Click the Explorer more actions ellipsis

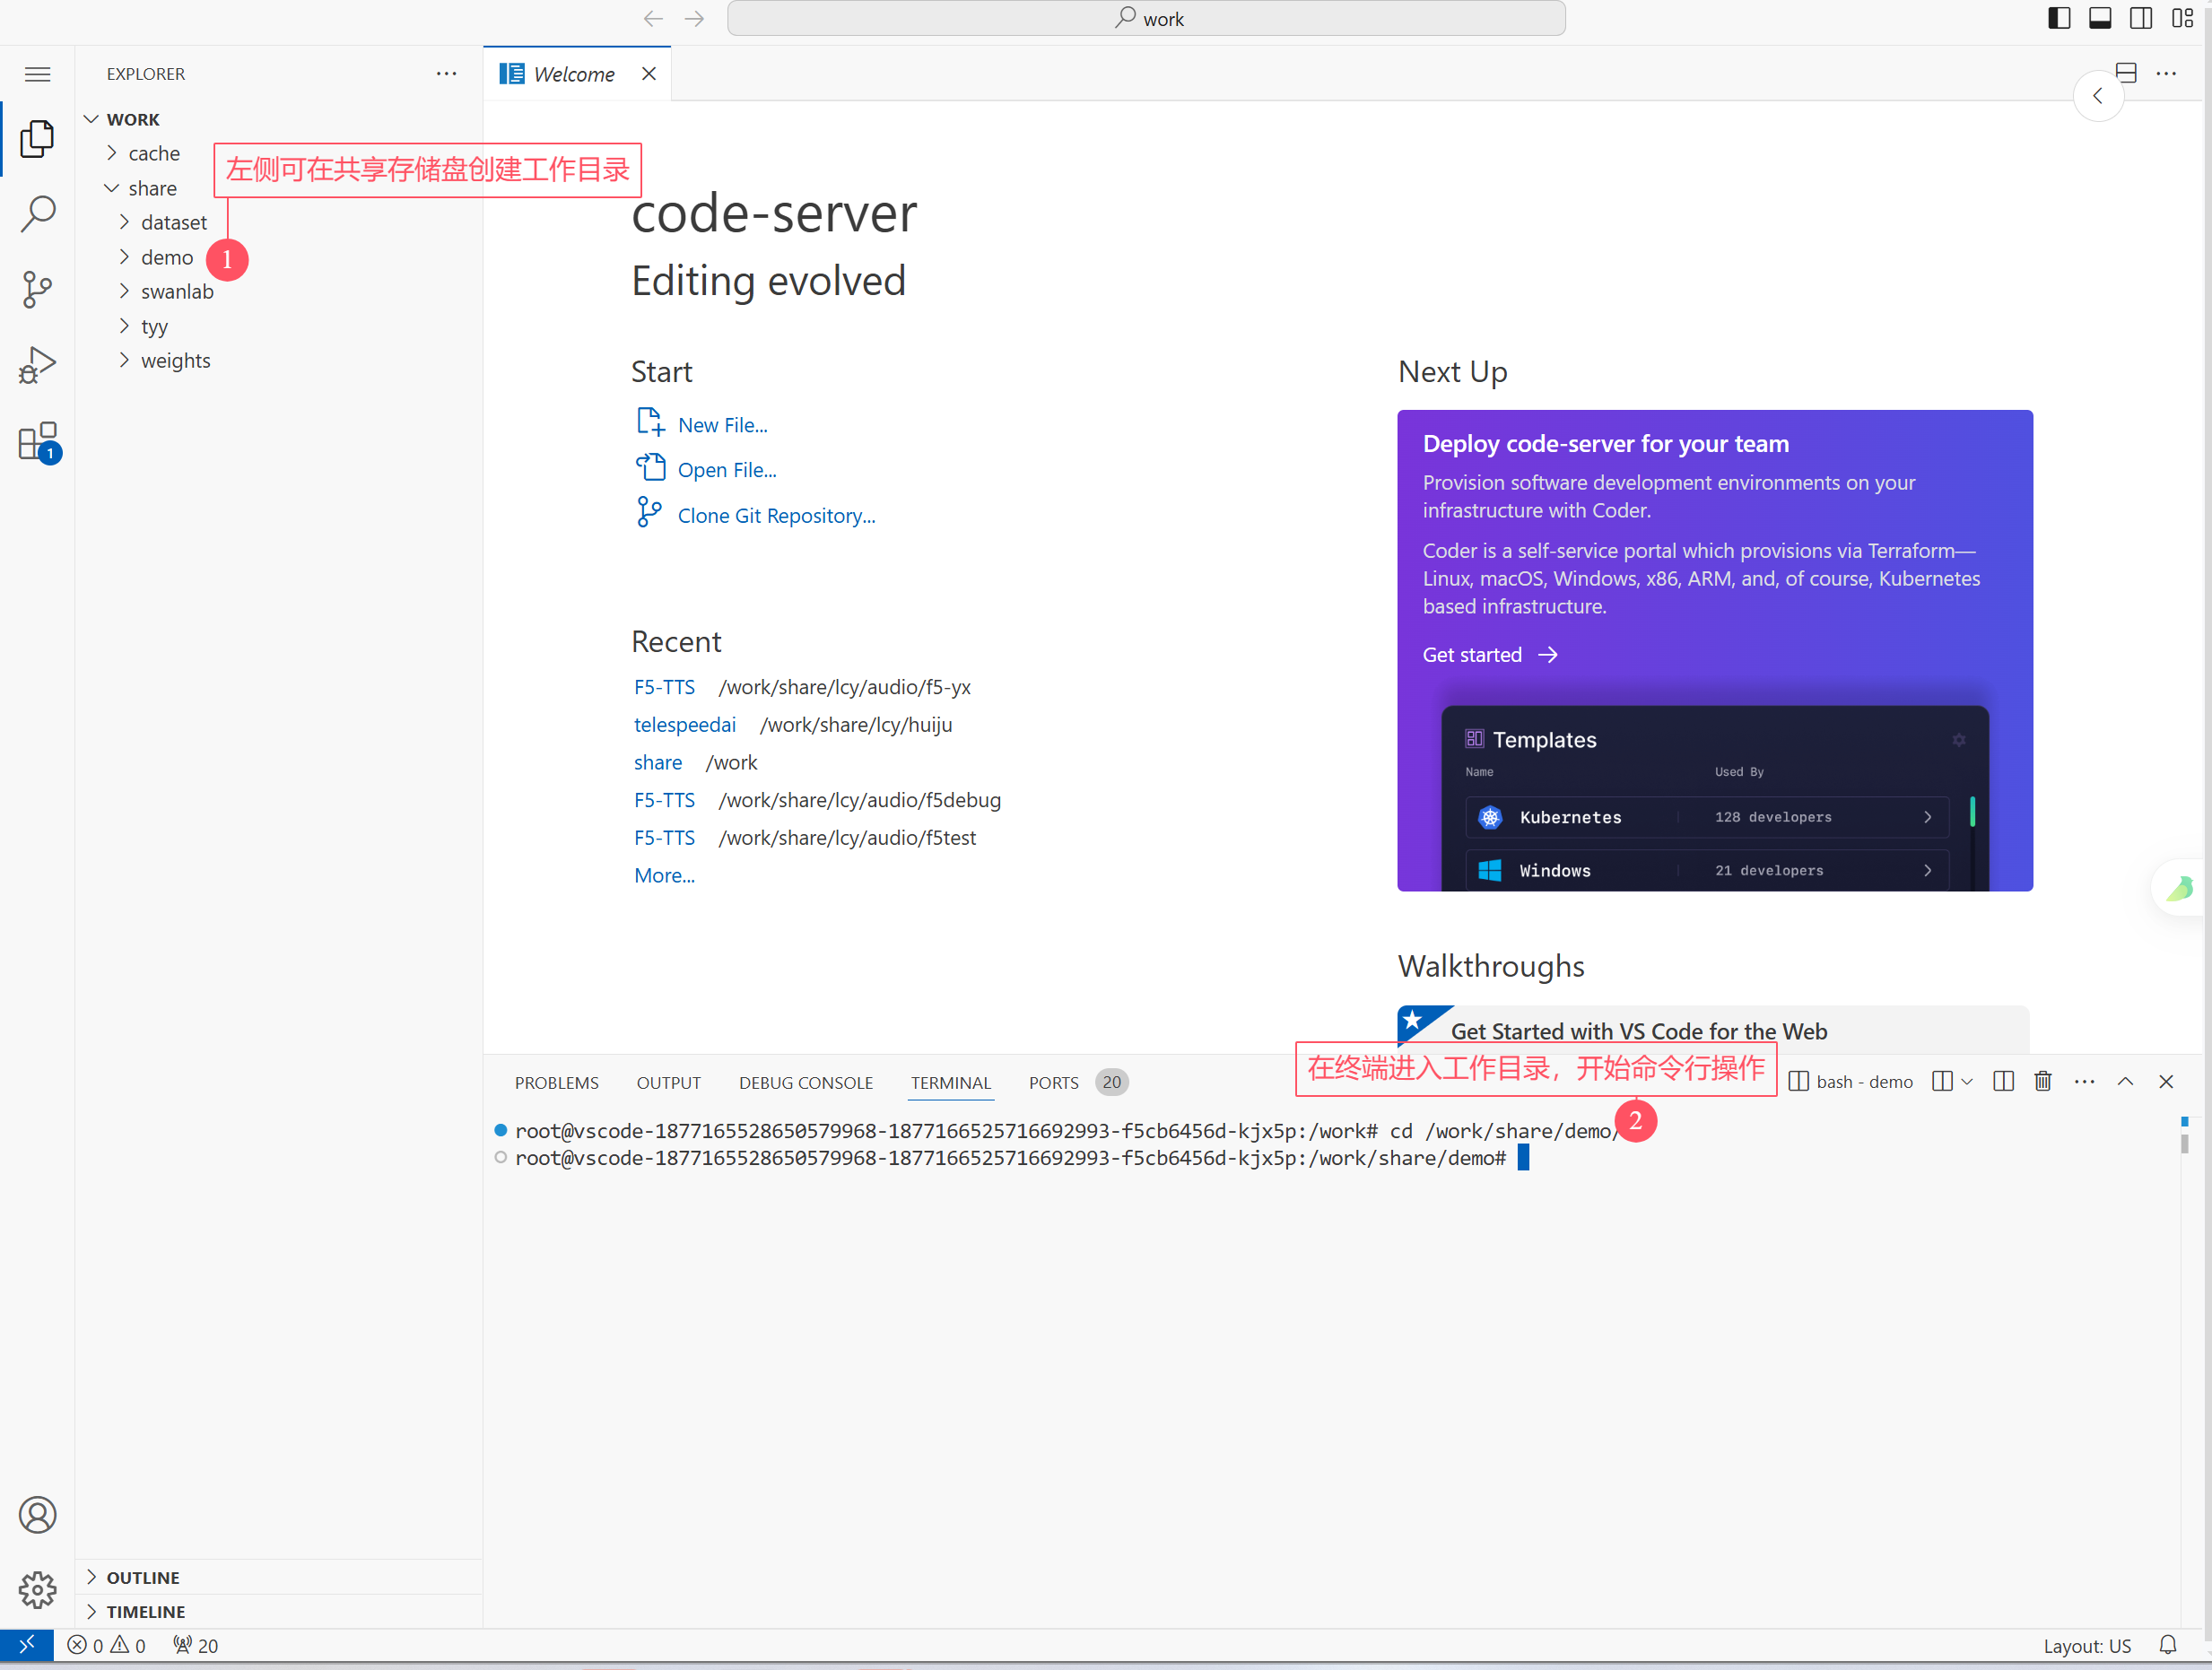click(x=446, y=74)
